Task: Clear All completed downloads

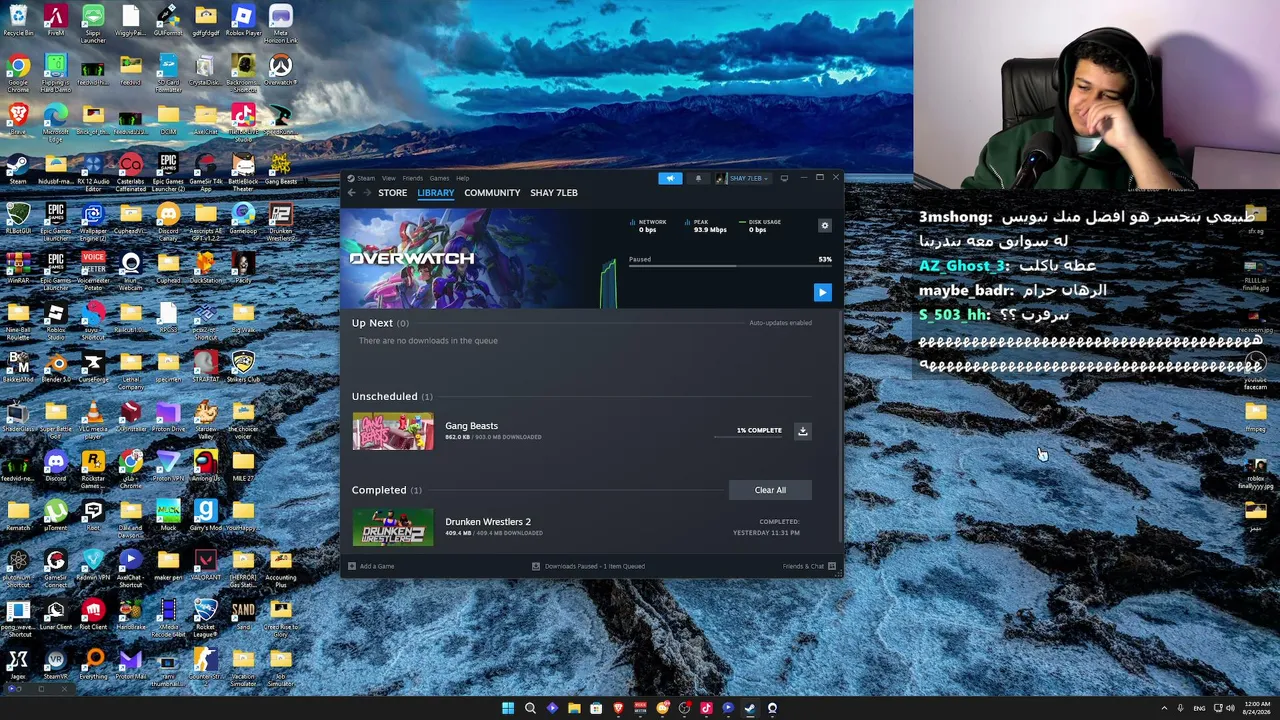Action: 770,490
